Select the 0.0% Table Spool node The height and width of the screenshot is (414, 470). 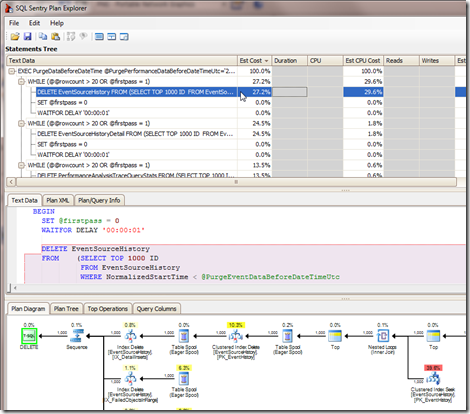184,336
